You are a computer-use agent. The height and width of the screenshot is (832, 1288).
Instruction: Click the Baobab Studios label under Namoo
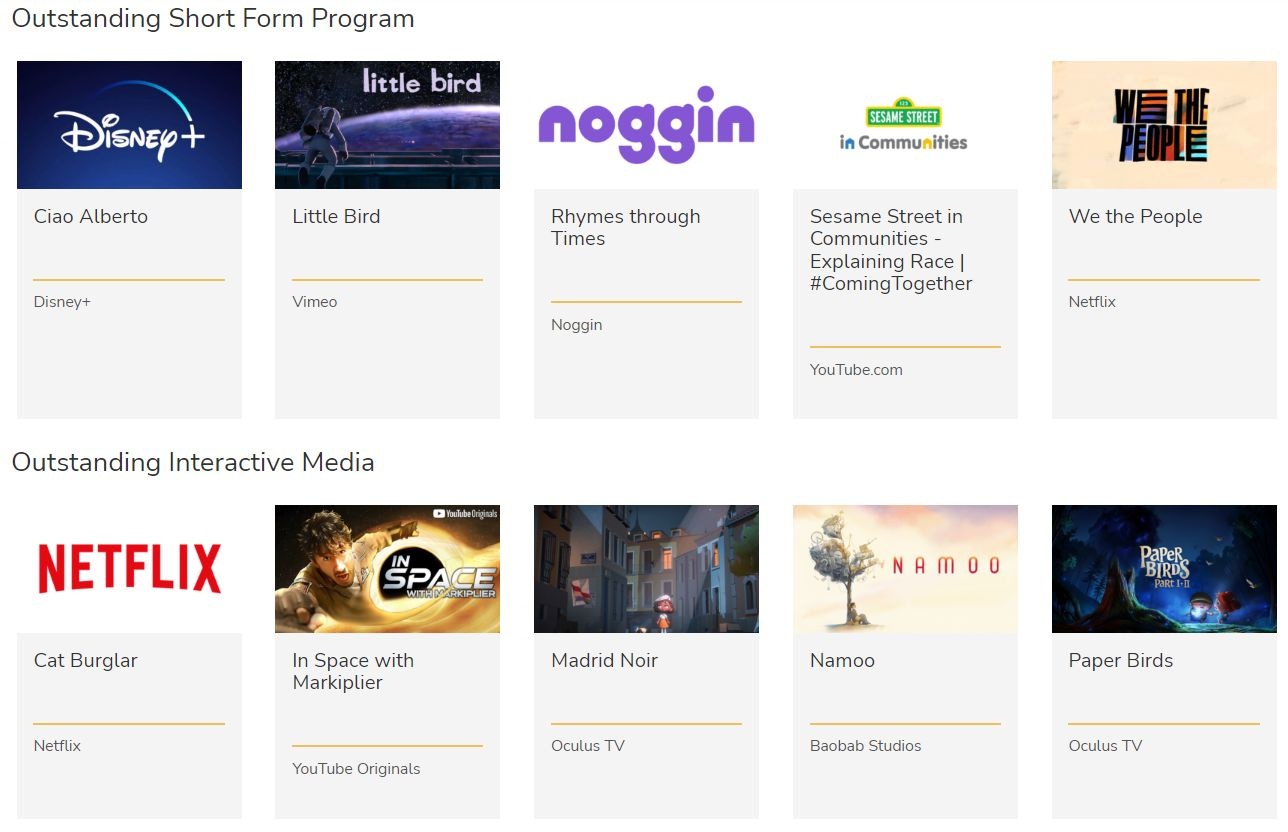pos(865,746)
